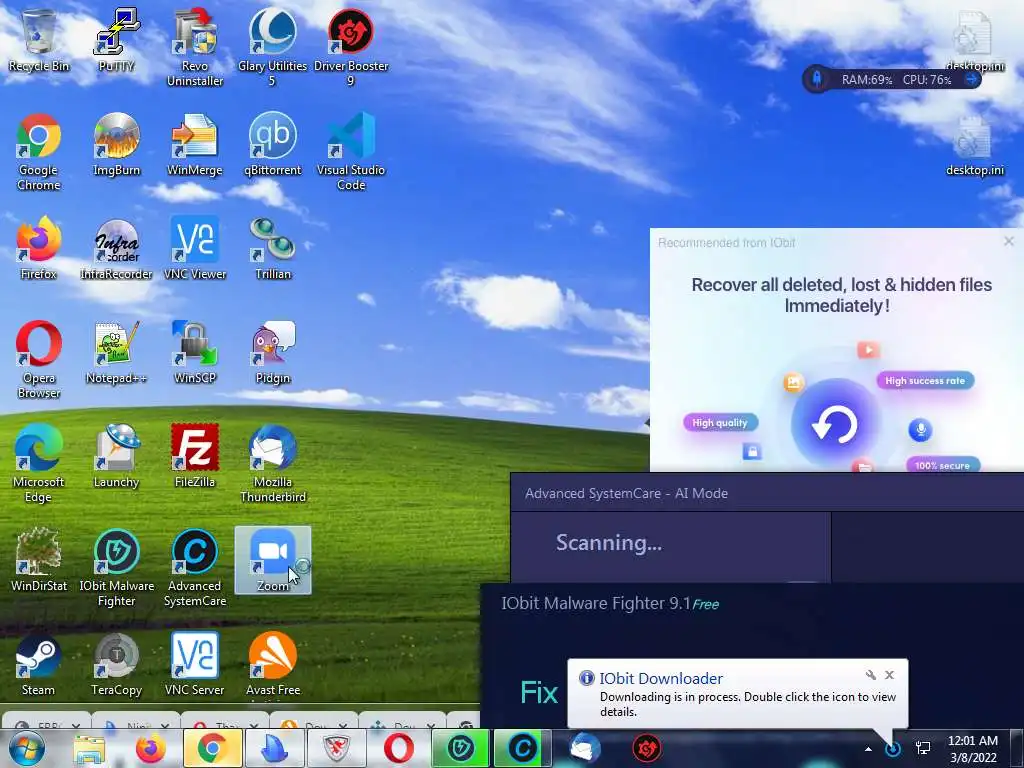Select the Firefox desktop shortcut
This screenshot has width=1024, height=768.
click(39, 249)
